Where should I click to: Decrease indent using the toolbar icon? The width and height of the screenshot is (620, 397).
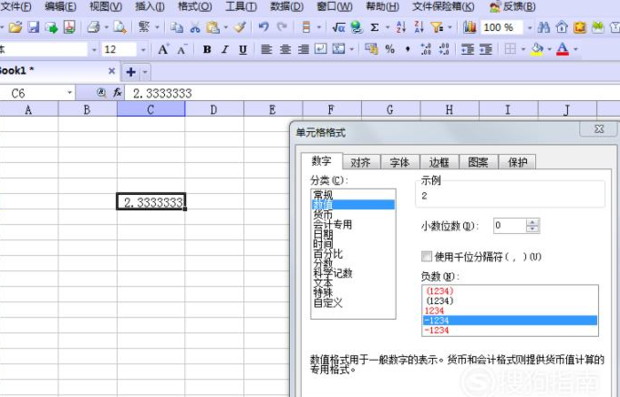pos(468,49)
